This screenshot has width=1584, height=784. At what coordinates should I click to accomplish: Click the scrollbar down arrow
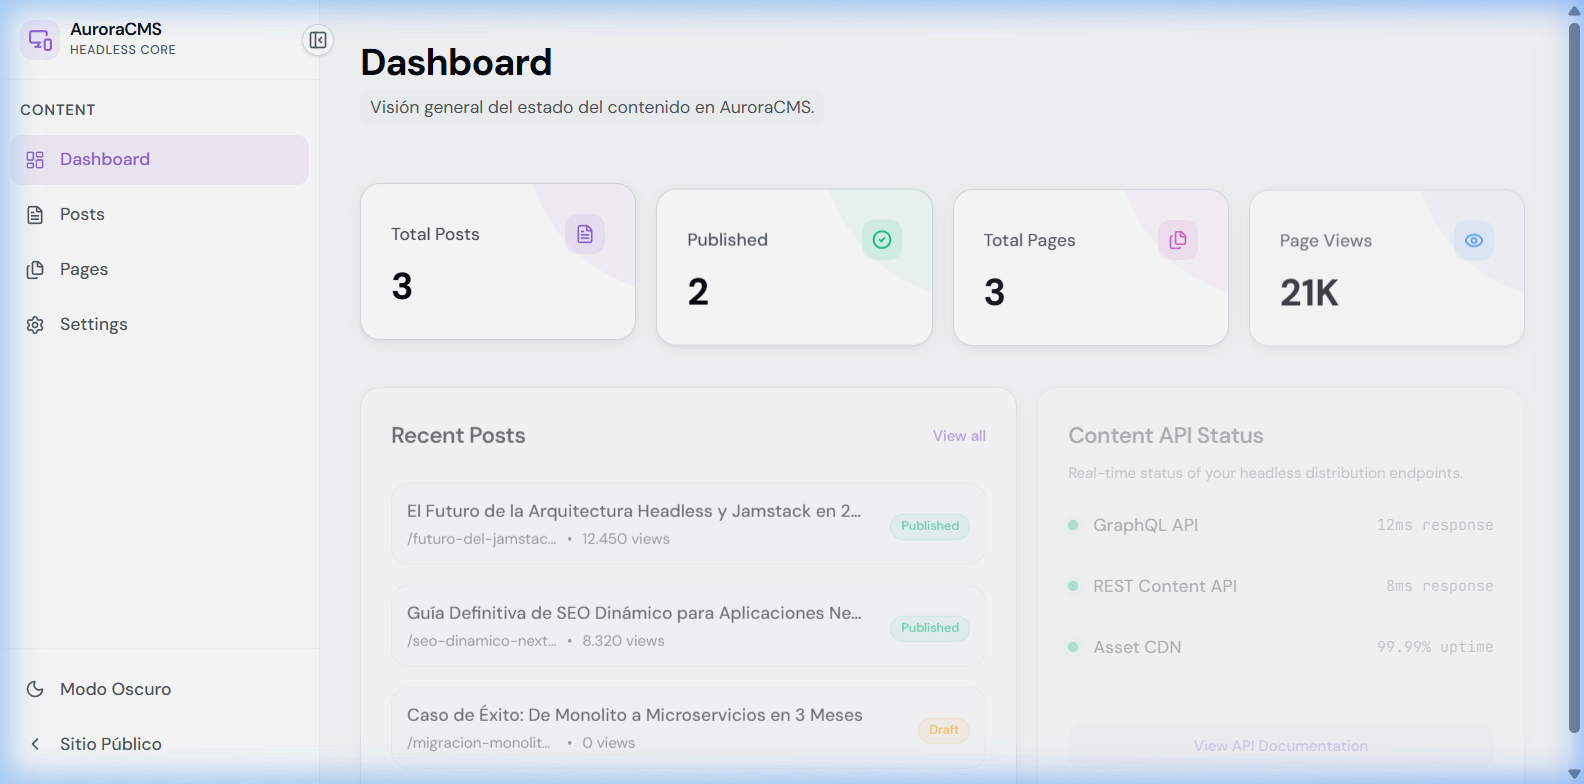tap(1574, 774)
